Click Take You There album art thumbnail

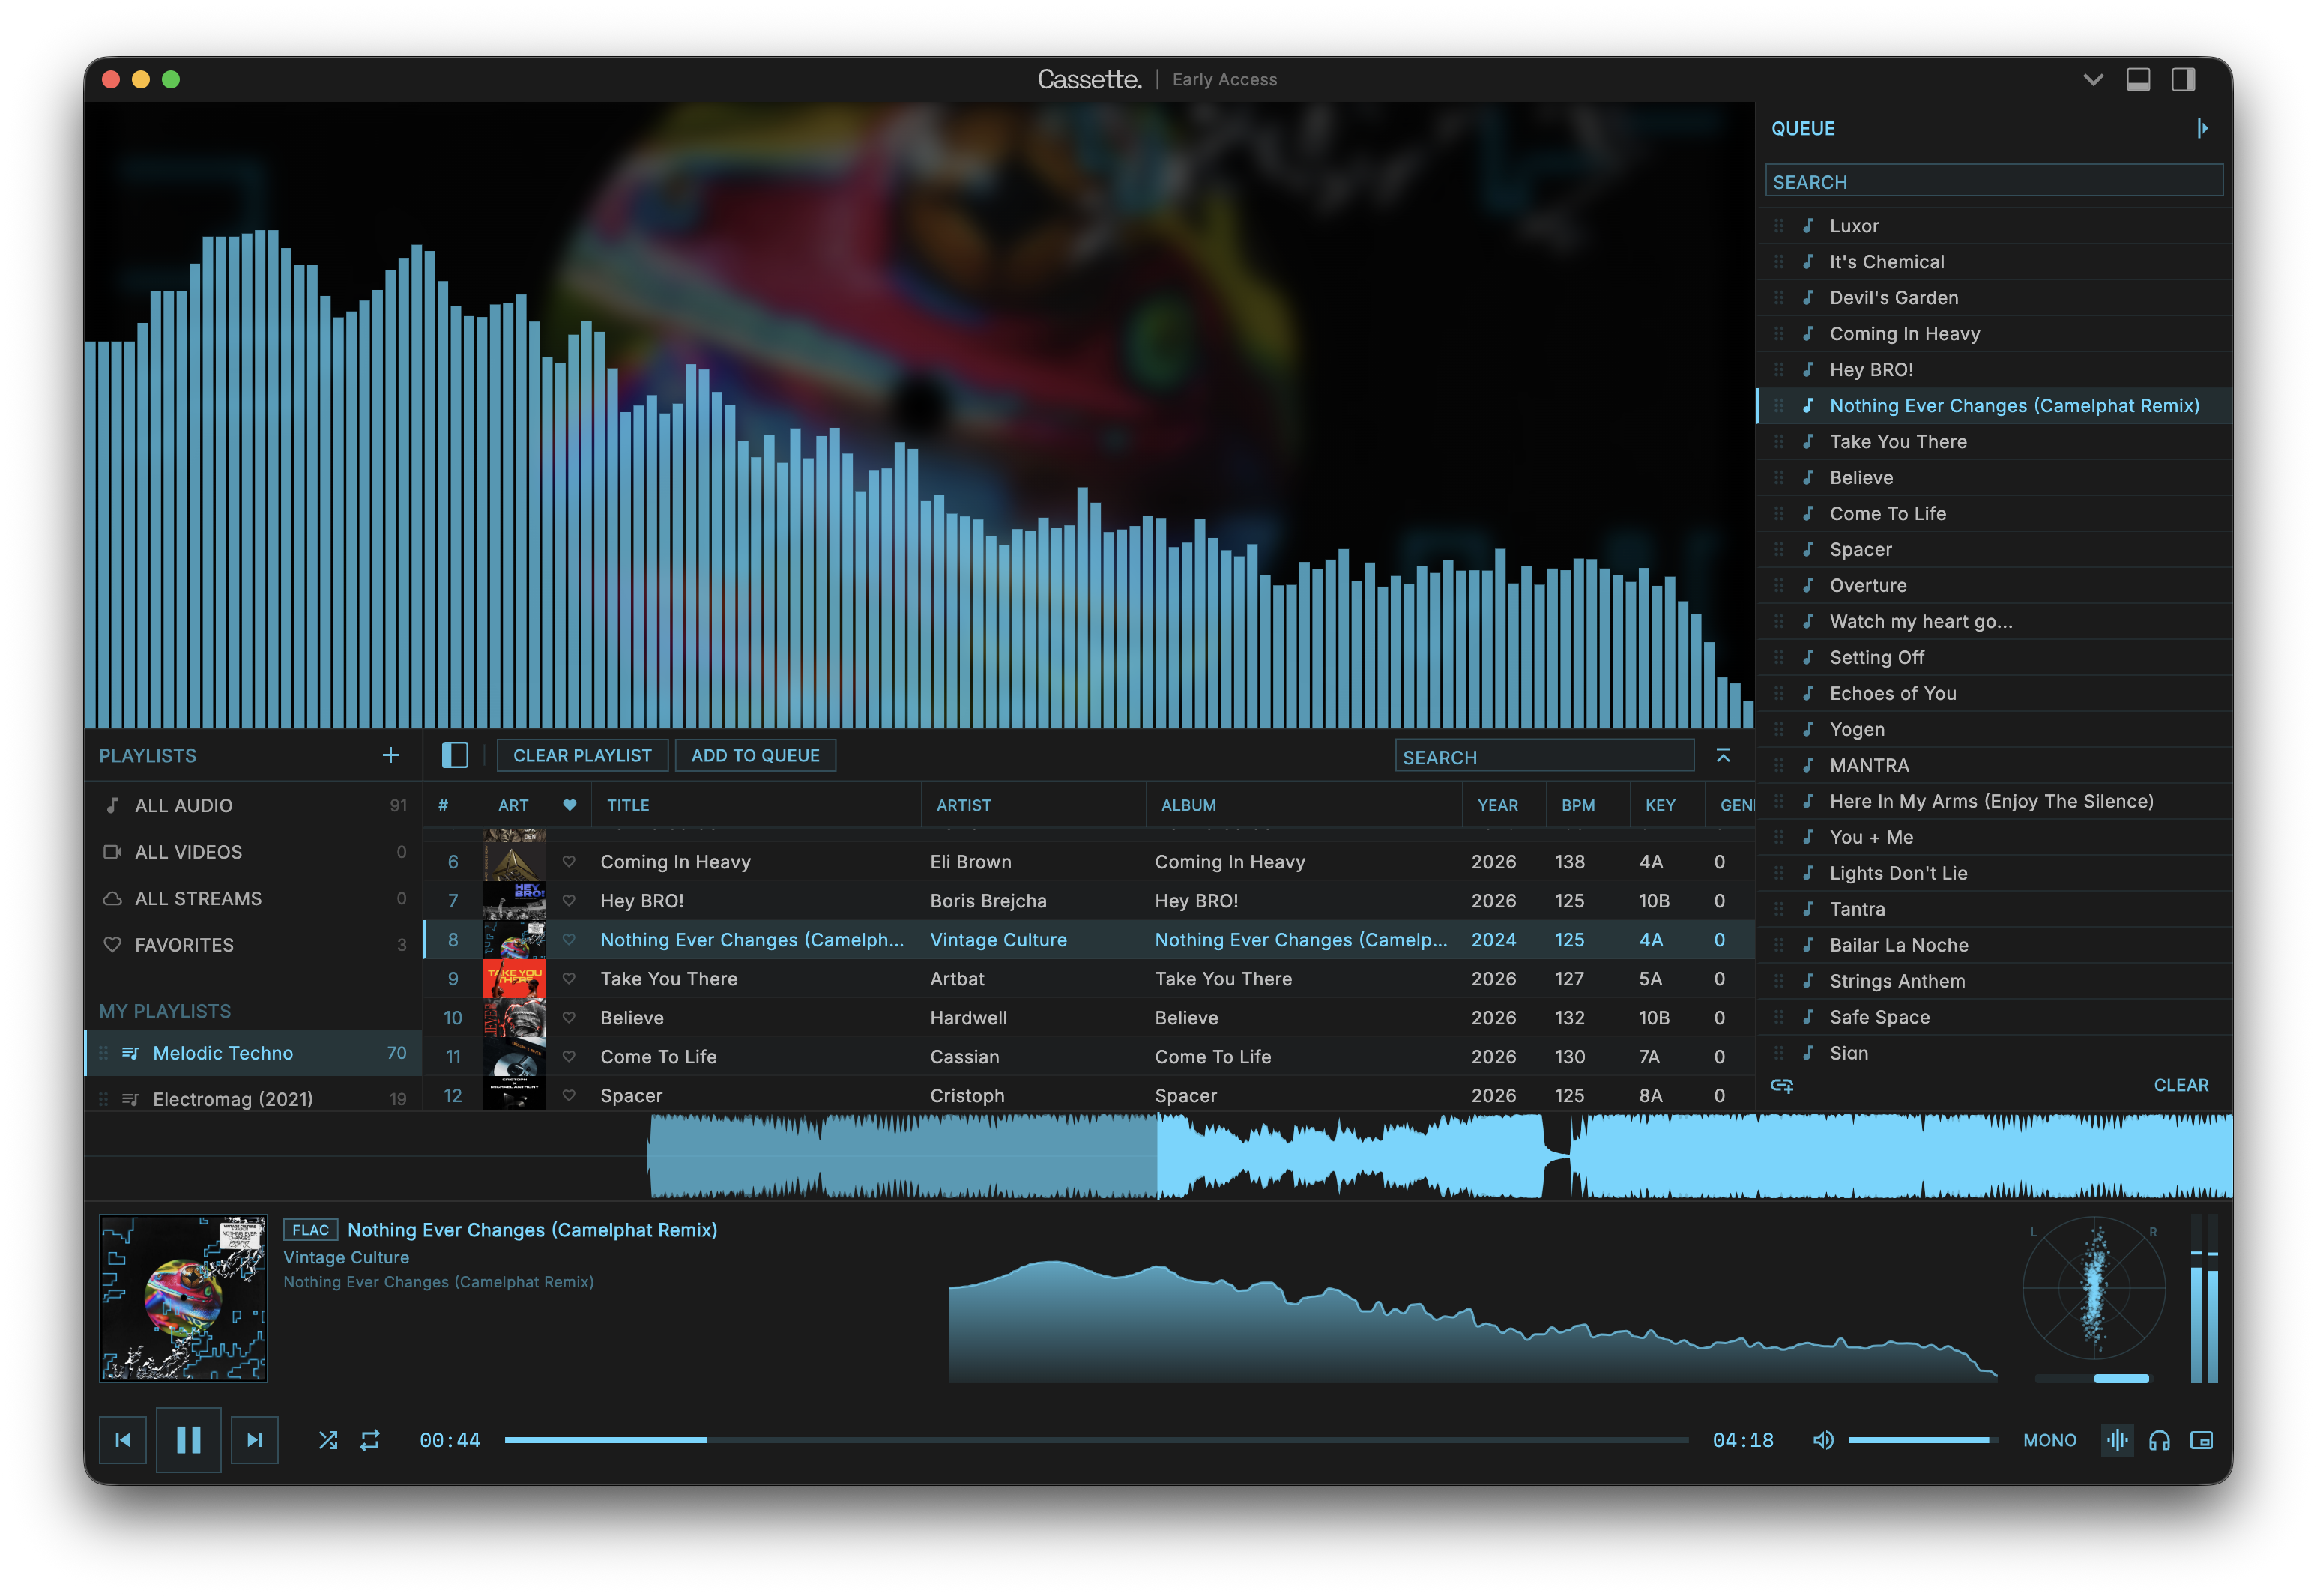click(x=514, y=979)
